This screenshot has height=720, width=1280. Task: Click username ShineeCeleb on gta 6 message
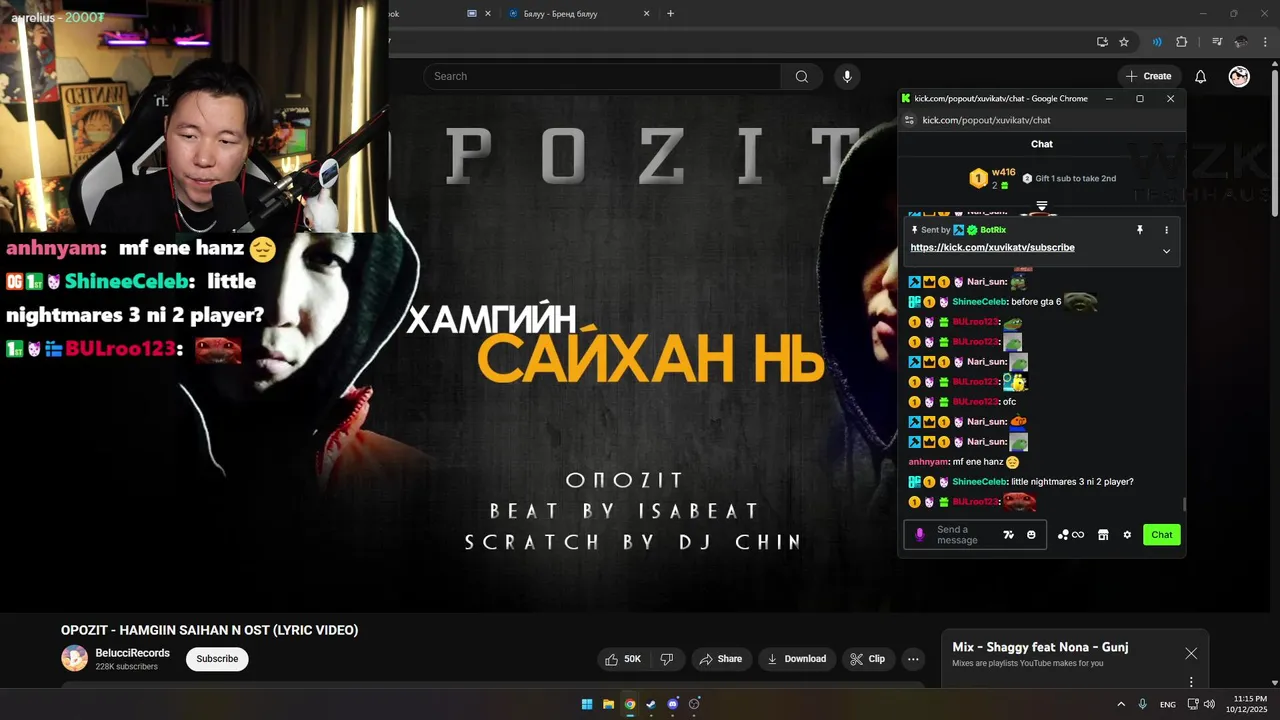(x=979, y=302)
